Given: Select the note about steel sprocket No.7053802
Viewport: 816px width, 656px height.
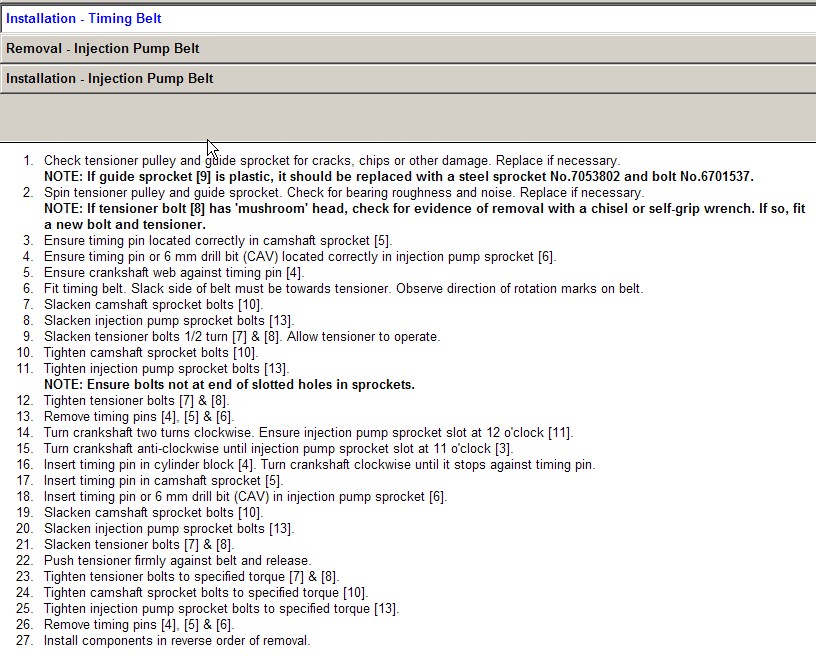Looking at the screenshot, I should pyautogui.click(x=398, y=176).
